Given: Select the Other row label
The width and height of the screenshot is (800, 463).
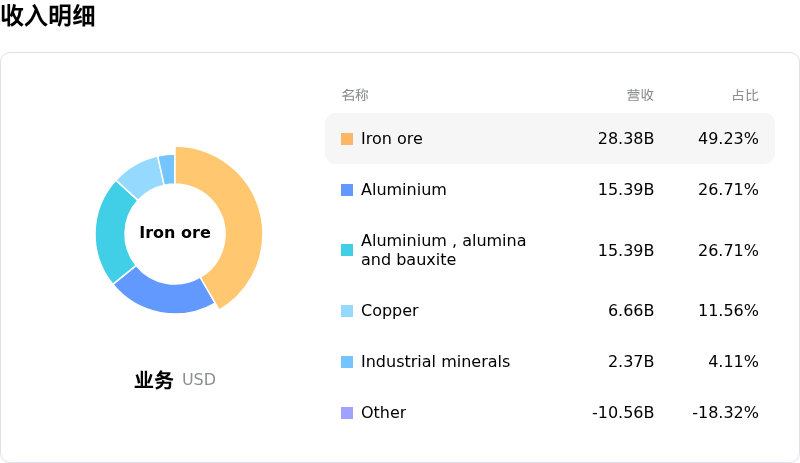Looking at the screenshot, I should coord(383,413).
